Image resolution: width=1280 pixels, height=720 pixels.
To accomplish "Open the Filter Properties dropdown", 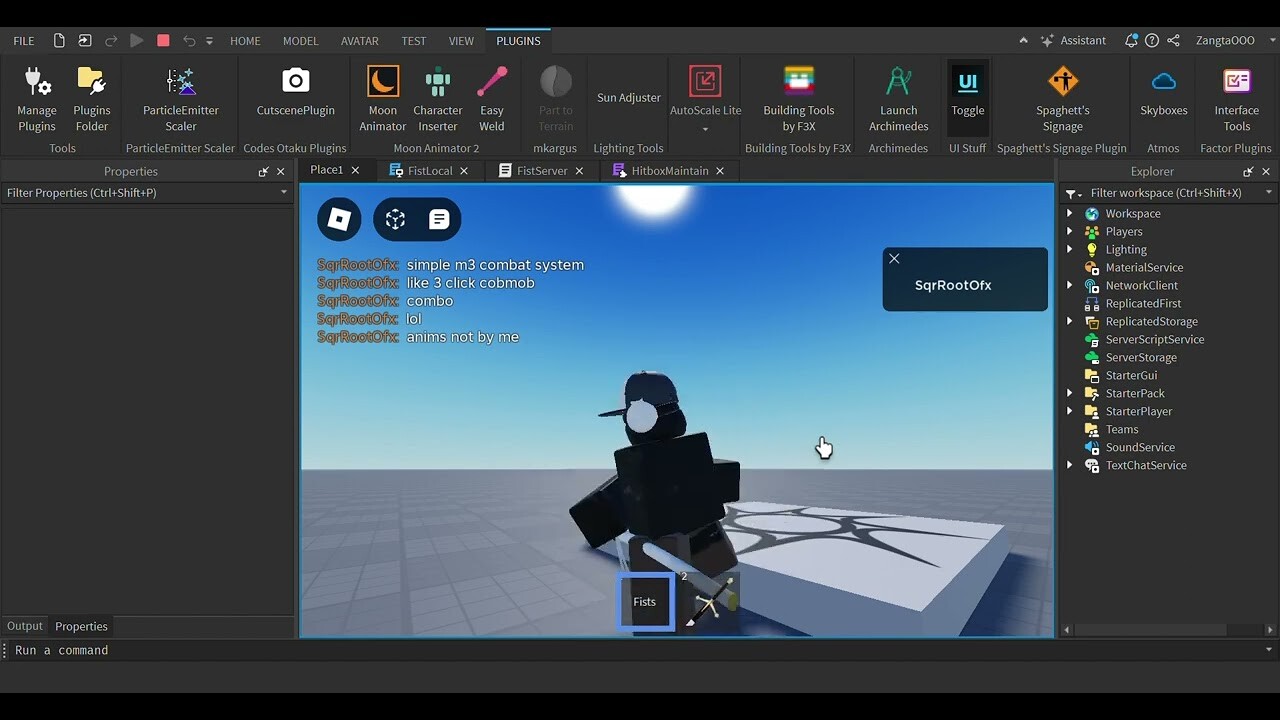I will tap(281, 192).
